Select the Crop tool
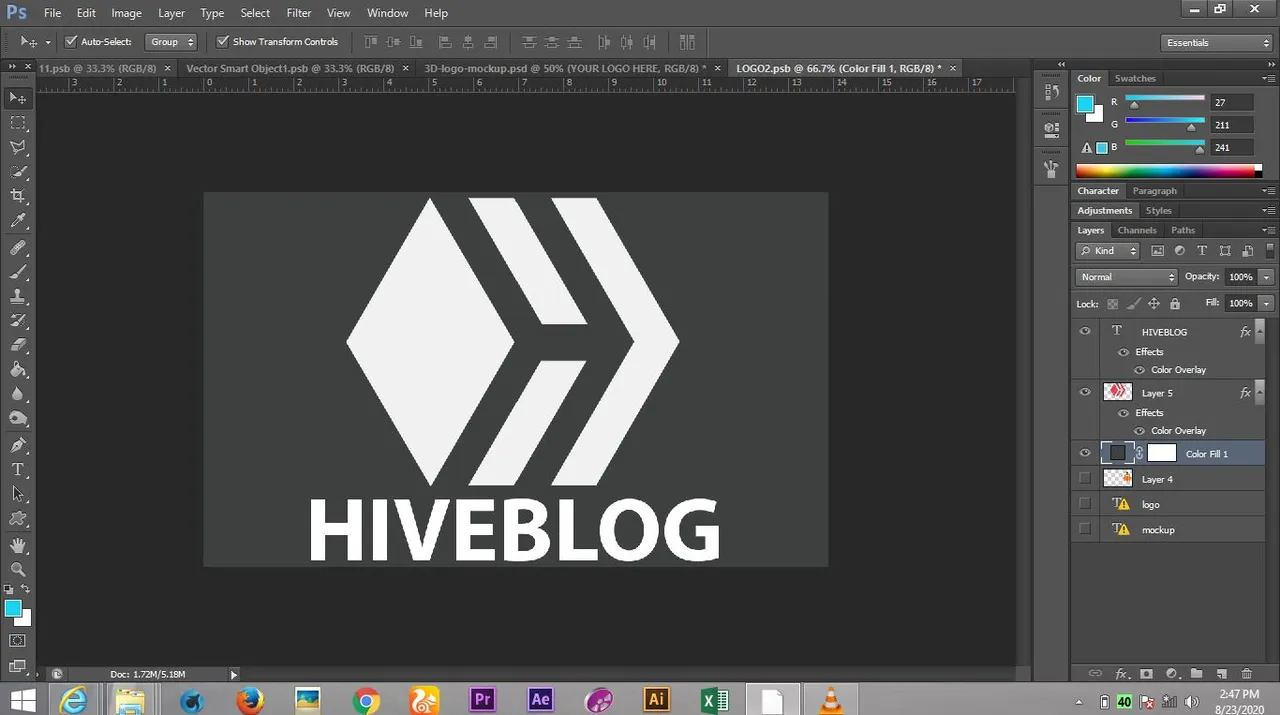Image resolution: width=1280 pixels, height=715 pixels. pyautogui.click(x=18, y=197)
